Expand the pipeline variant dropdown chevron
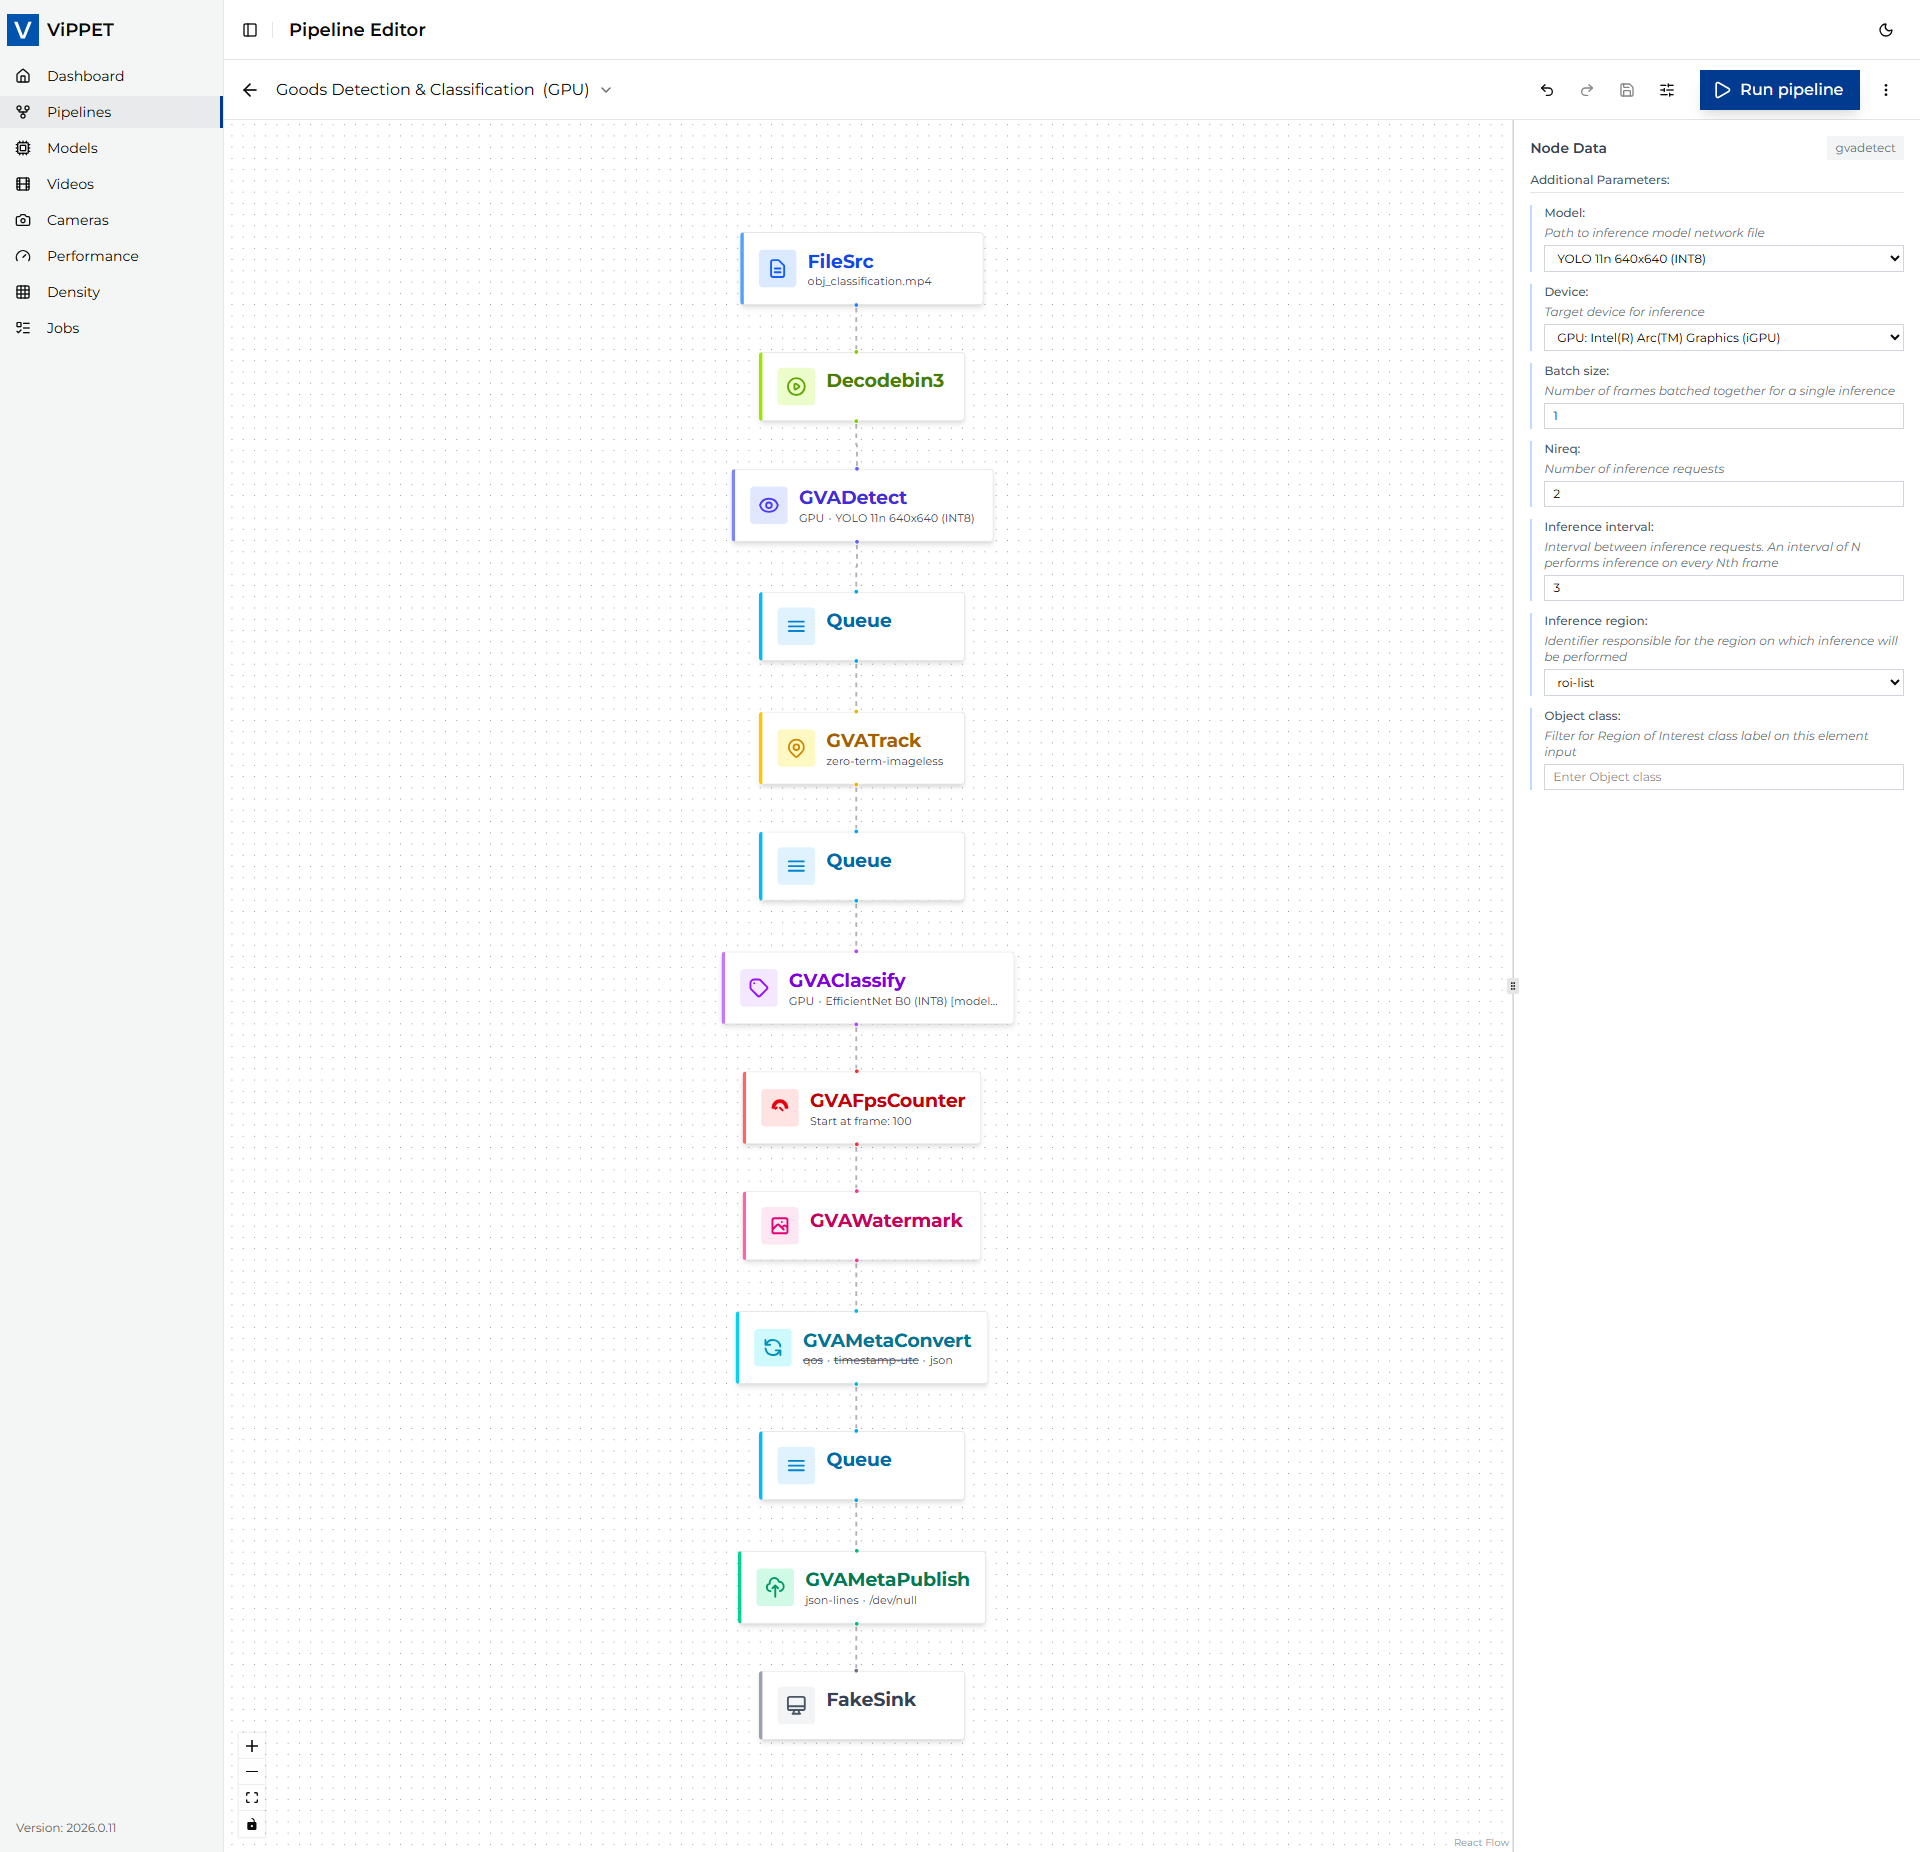Image resolution: width=1920 pixels, height=1852 pixels. (606, 90)
